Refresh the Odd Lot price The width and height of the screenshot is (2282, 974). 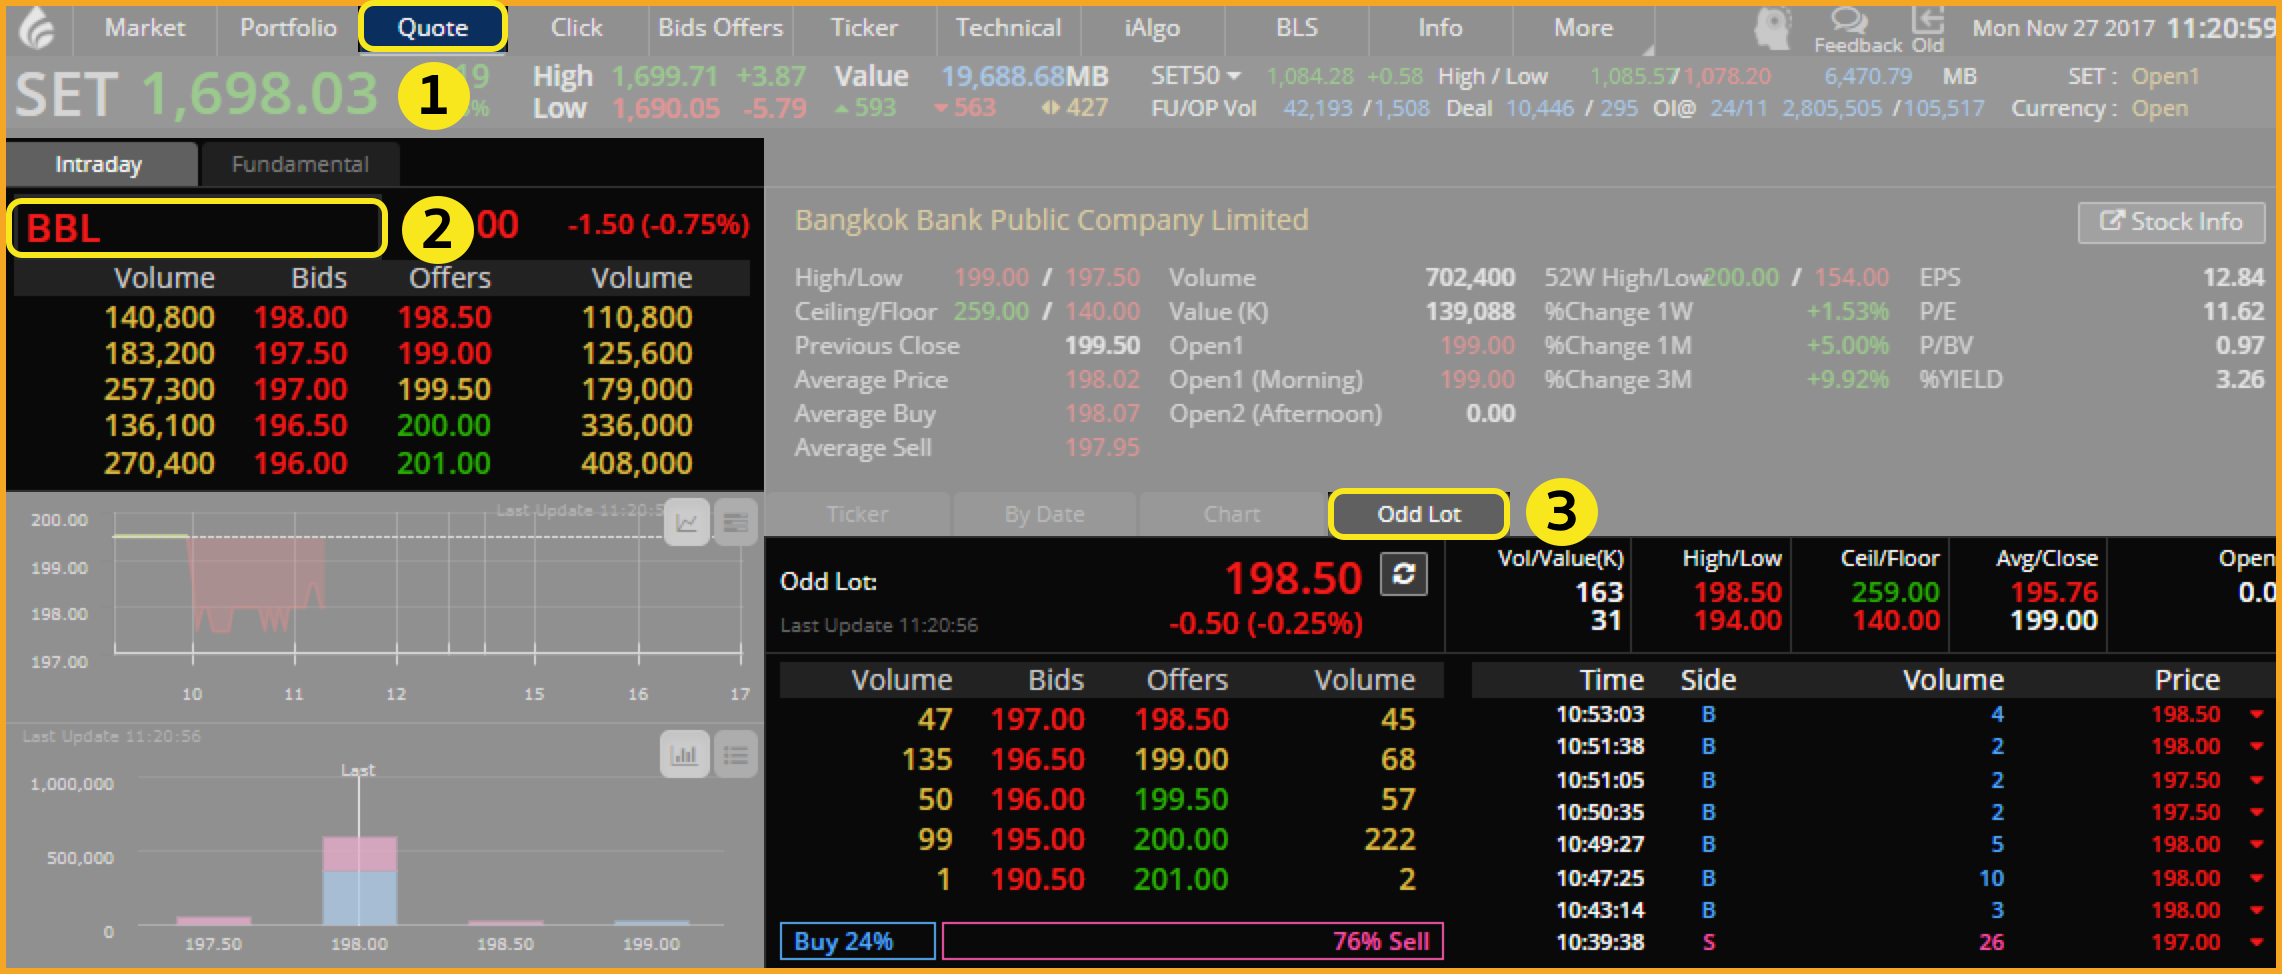click(1404, 574)
